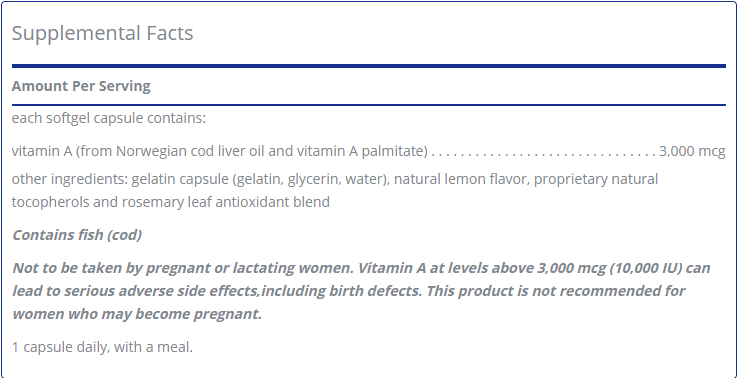
Task: Click 'gelatin capsule' in ingredients
Action: (180, 179)
